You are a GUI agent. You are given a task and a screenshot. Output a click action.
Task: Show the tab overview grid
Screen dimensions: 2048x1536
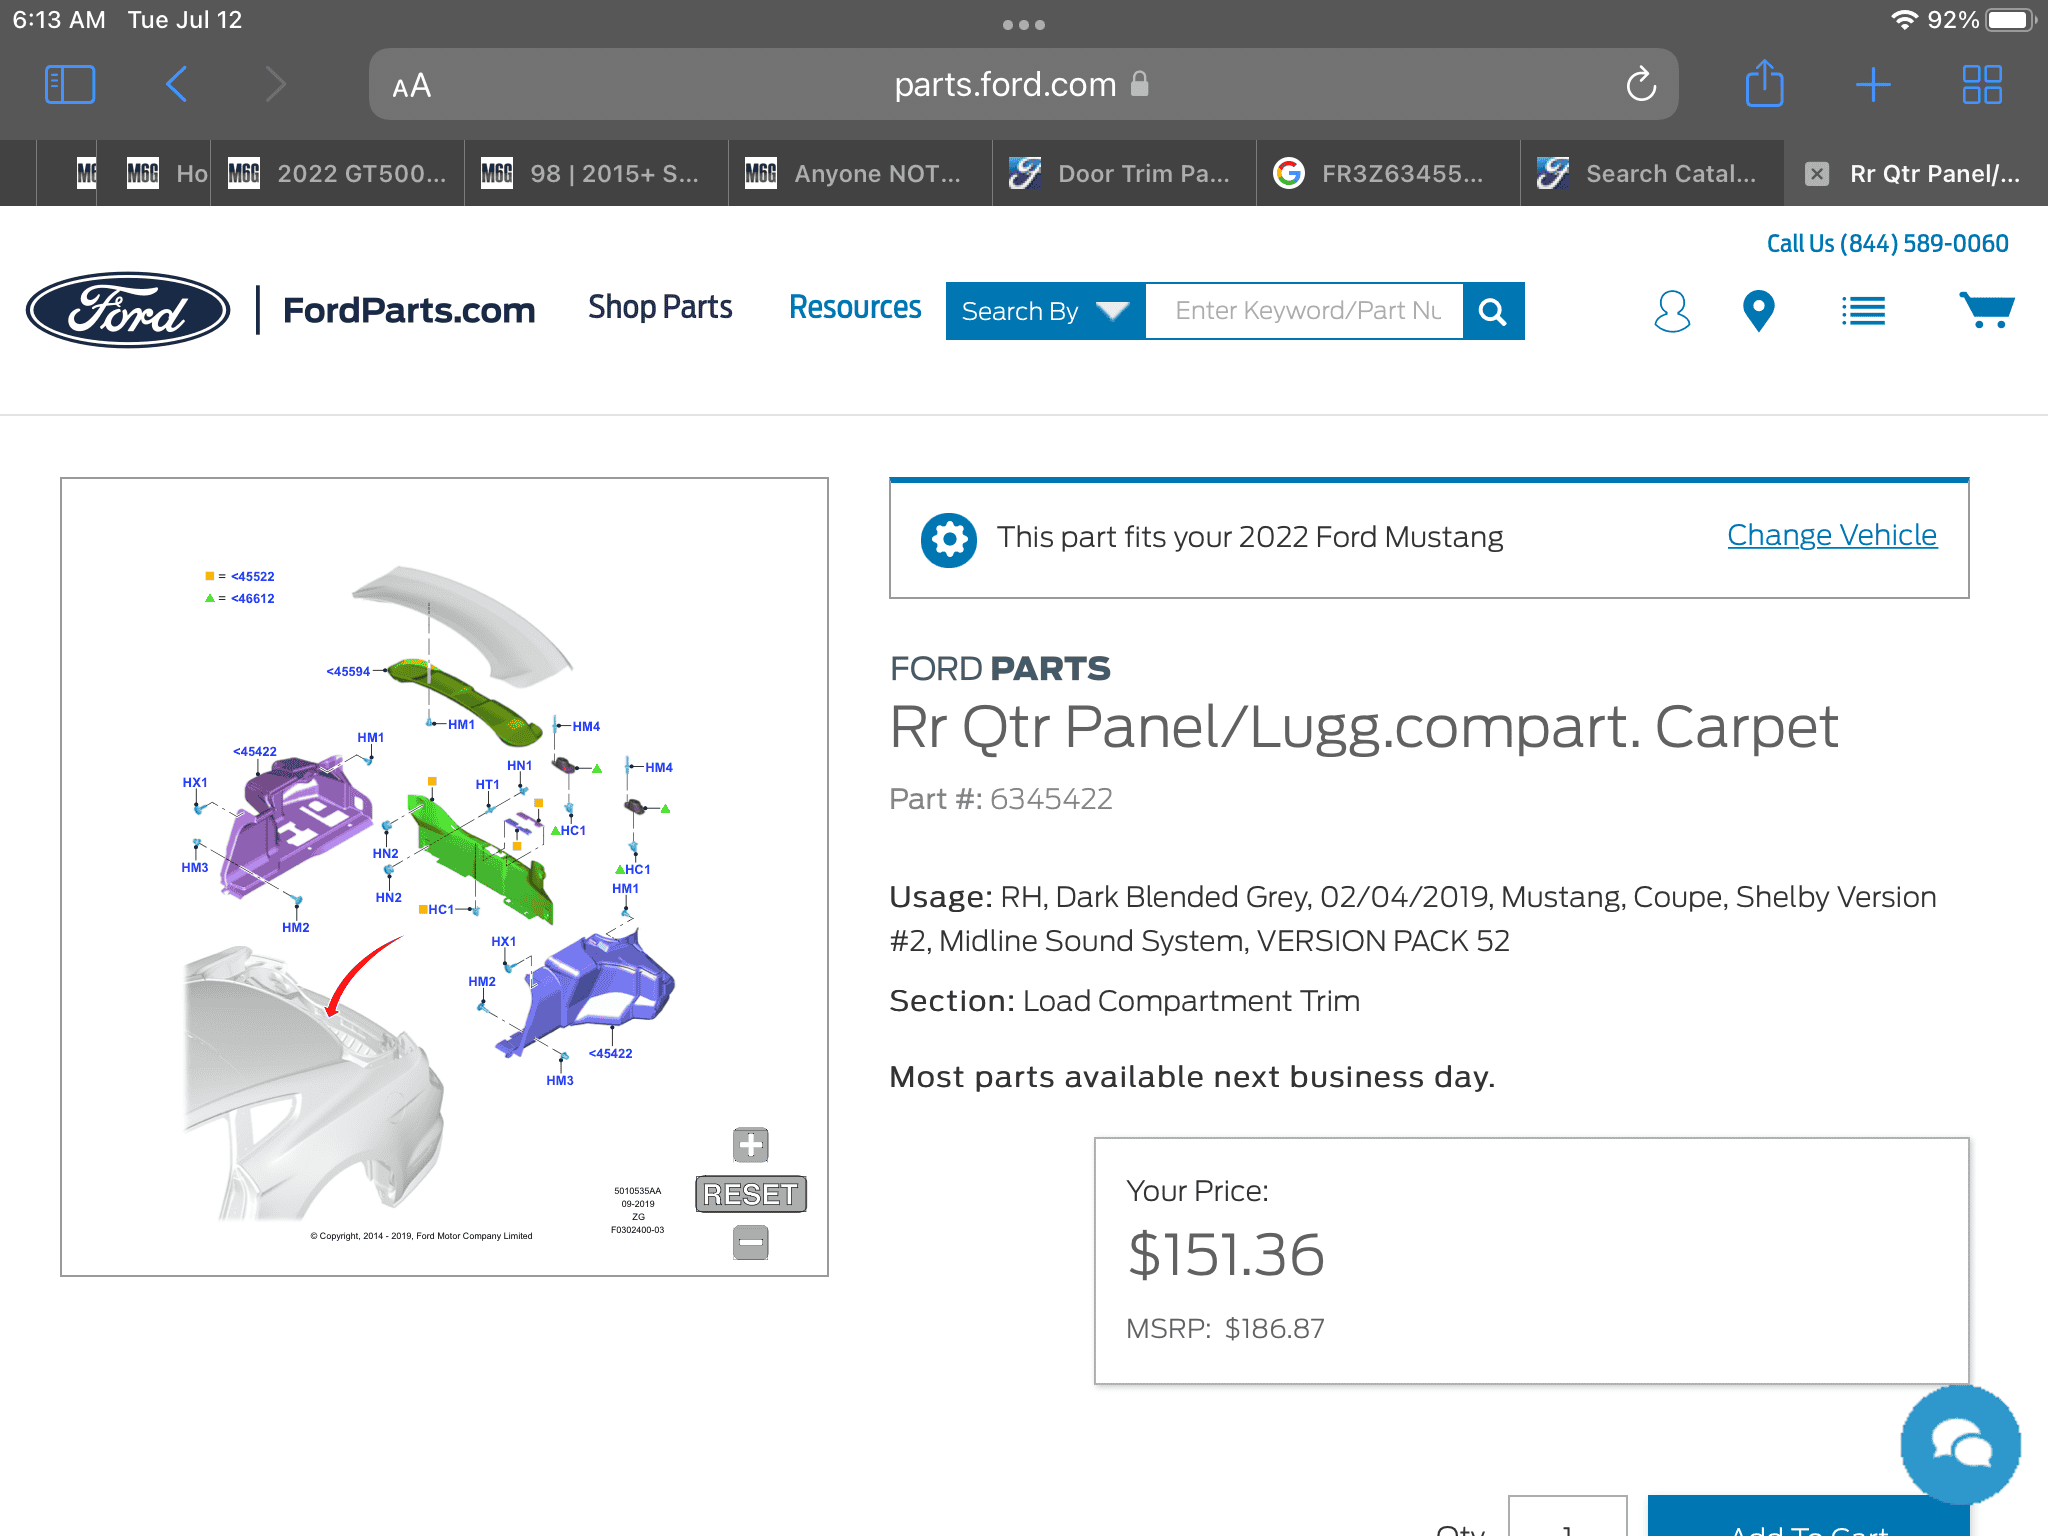tap(1981, 85)
